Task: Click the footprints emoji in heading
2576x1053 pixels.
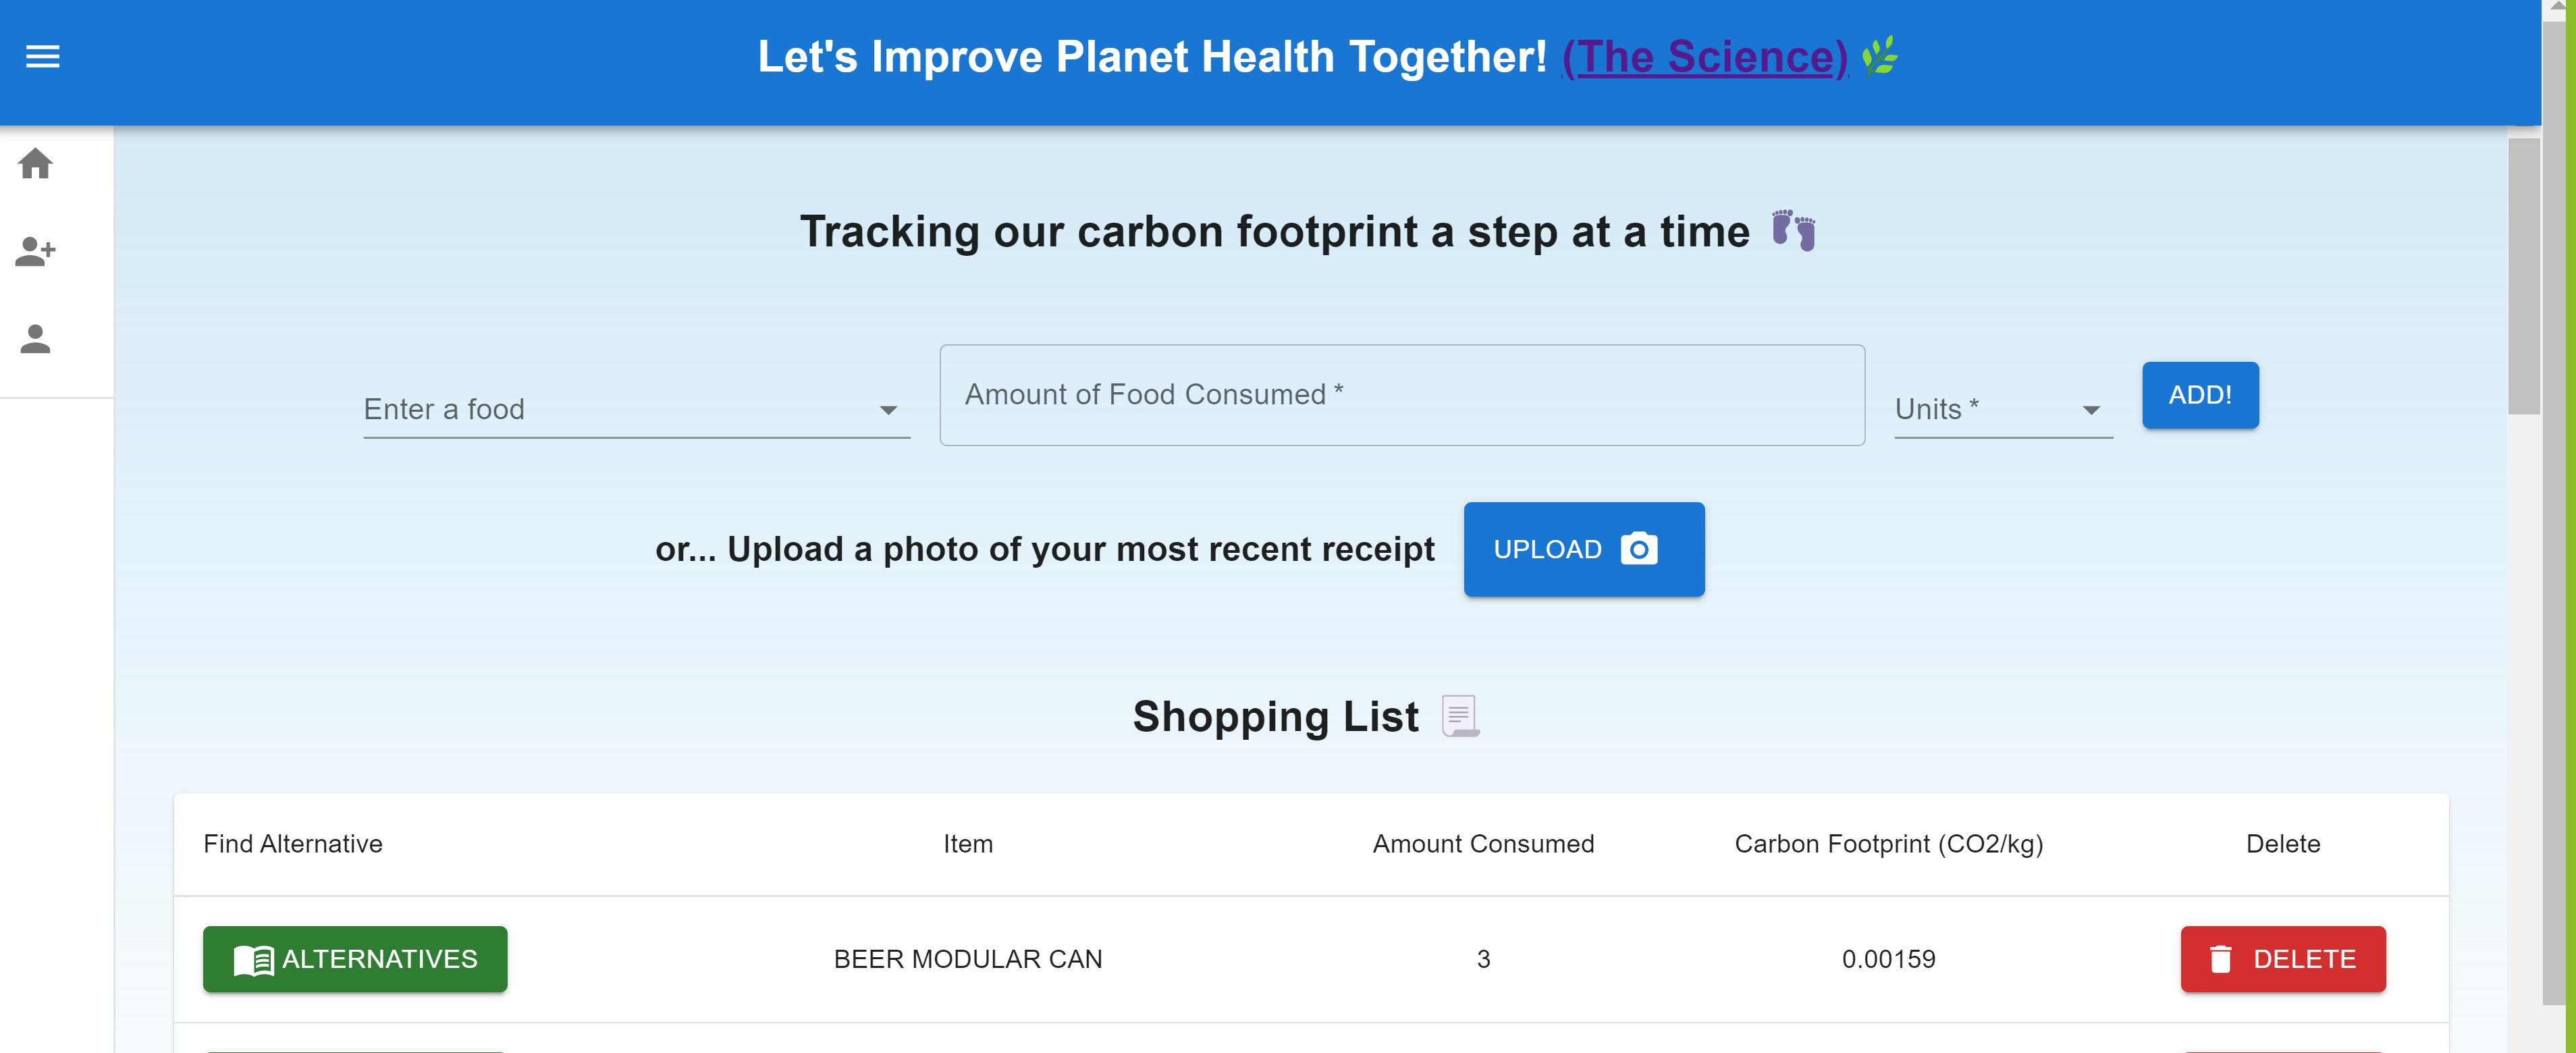Action: coord(1793,231)
